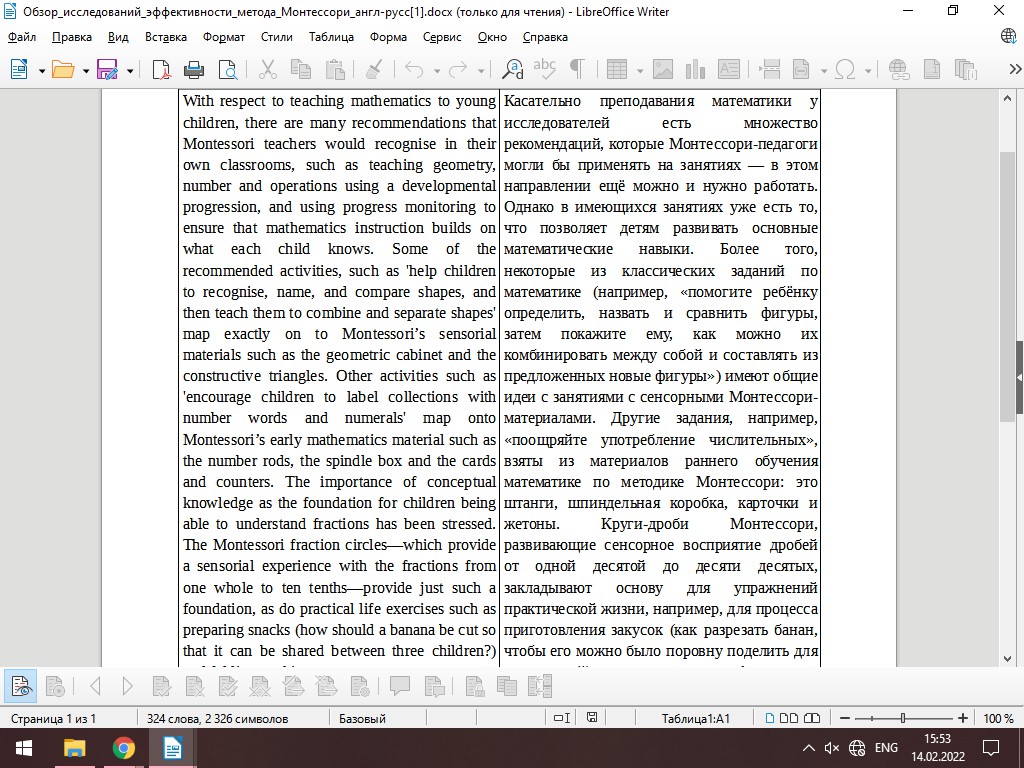
Task: Open the Таблица menu
Action: [x=331, y=37]
